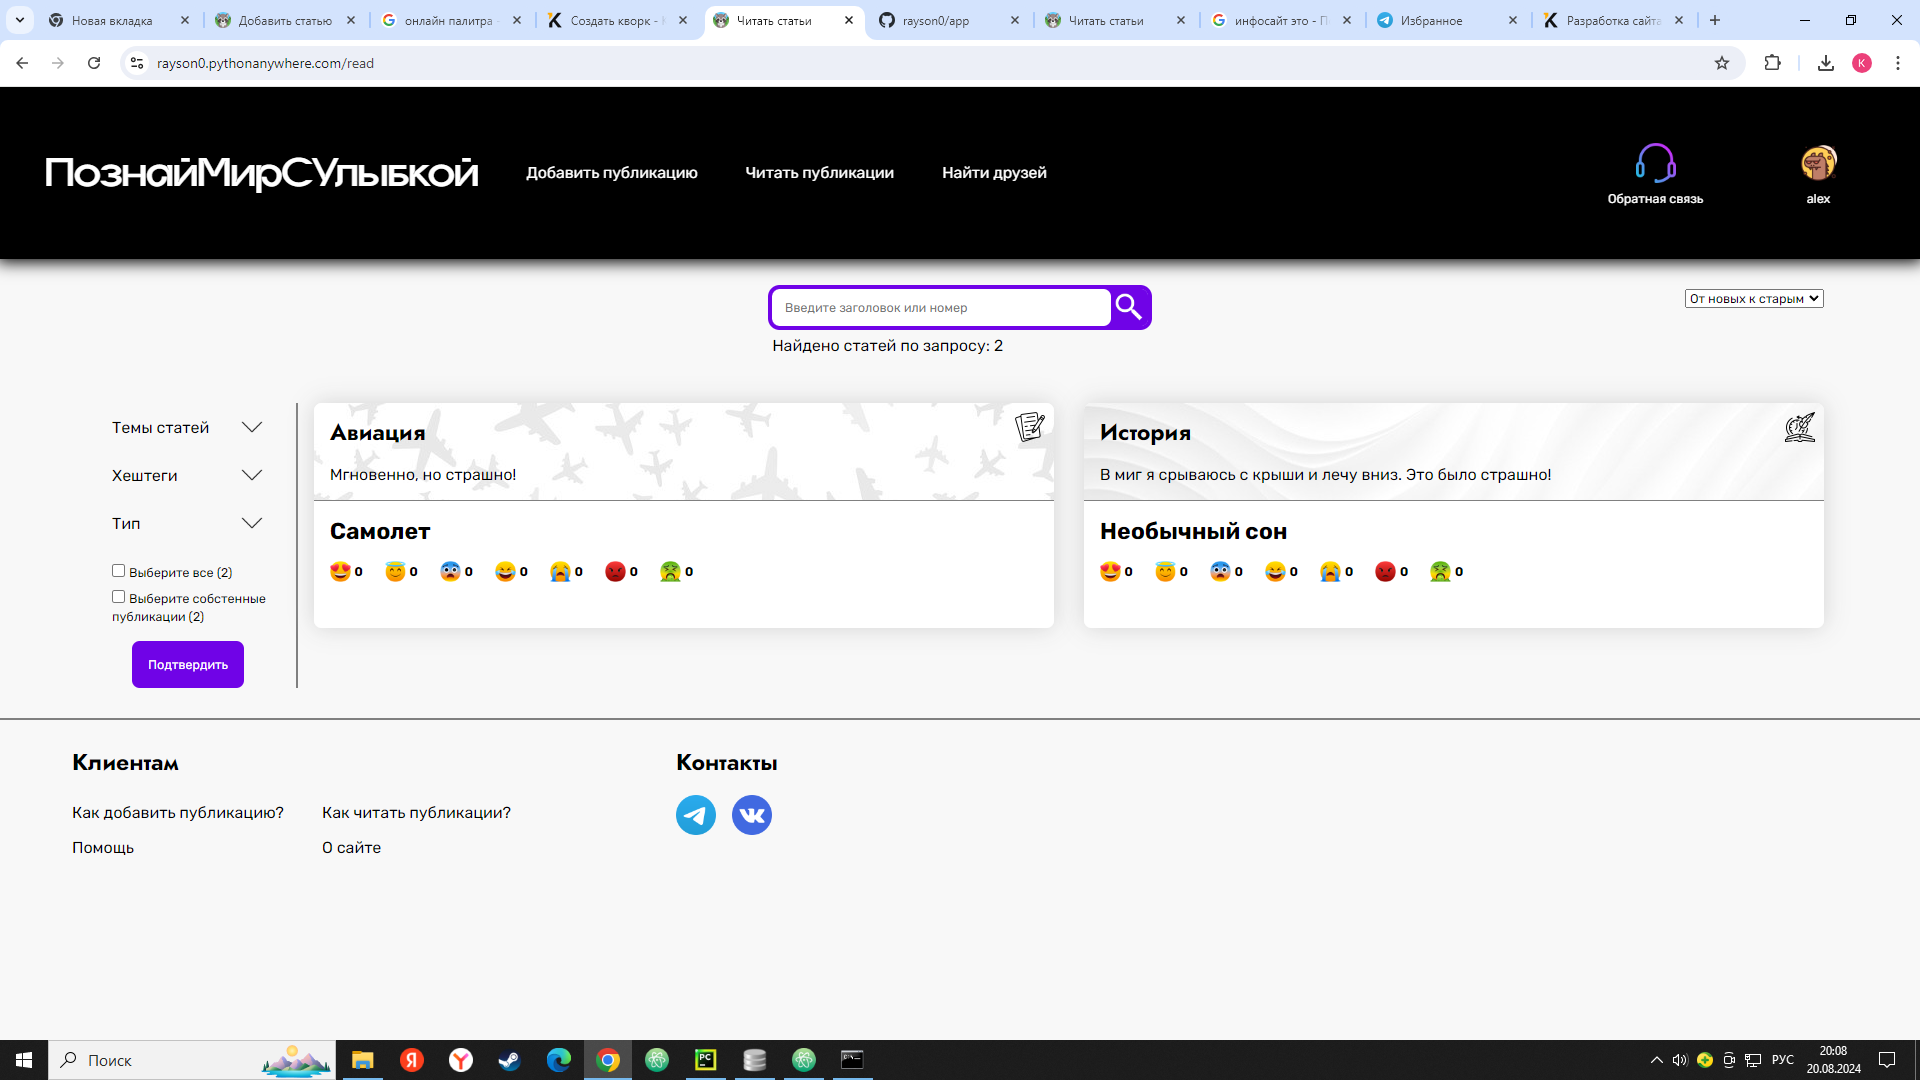The image size is (1920, 1080).
Task: Go to Добавить публикацию menu item
Action: (612, 172)
